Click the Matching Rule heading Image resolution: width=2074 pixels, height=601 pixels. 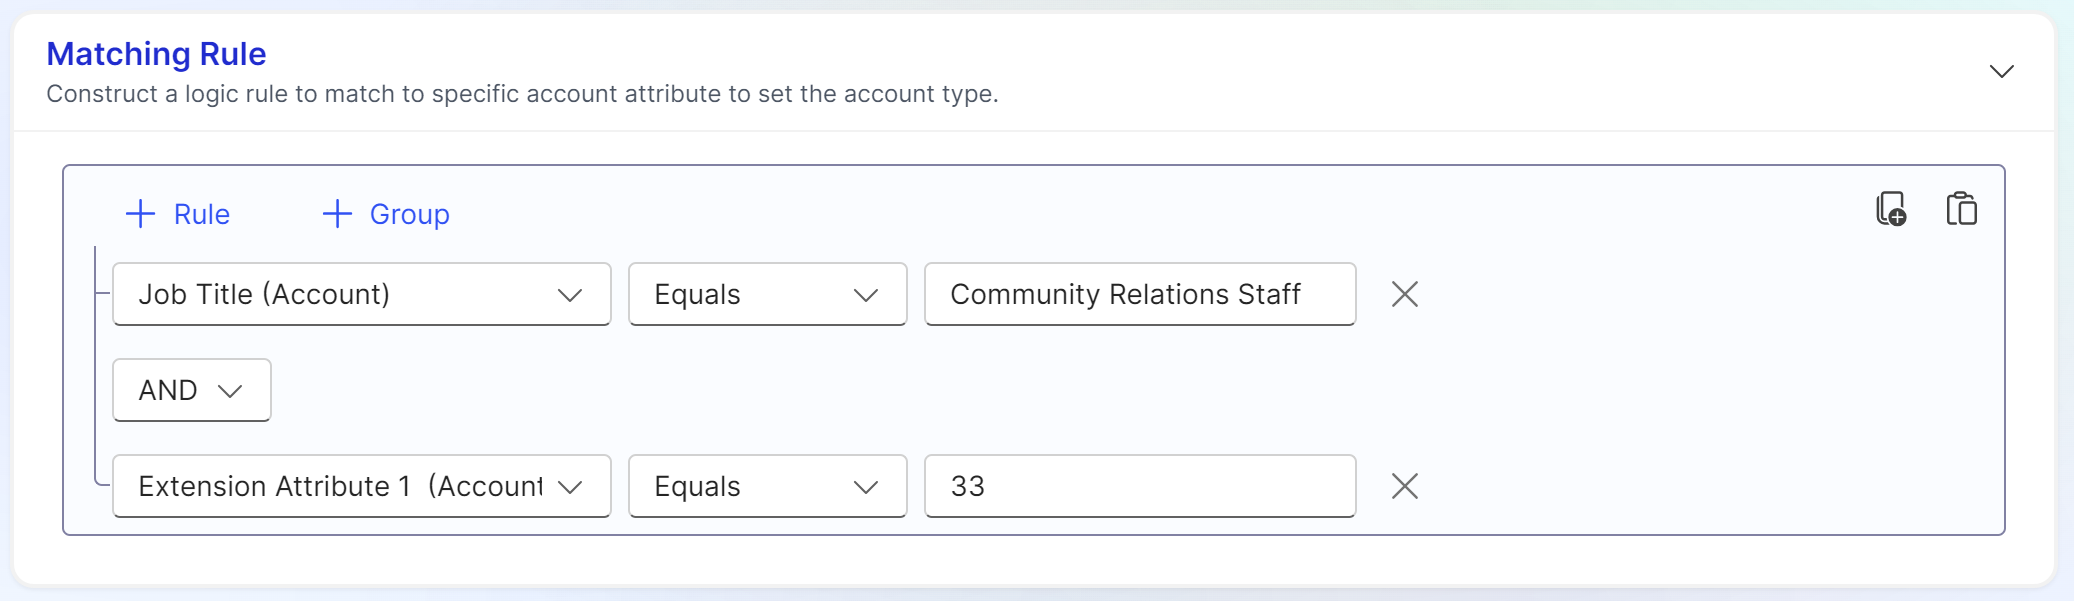[157, 54]
